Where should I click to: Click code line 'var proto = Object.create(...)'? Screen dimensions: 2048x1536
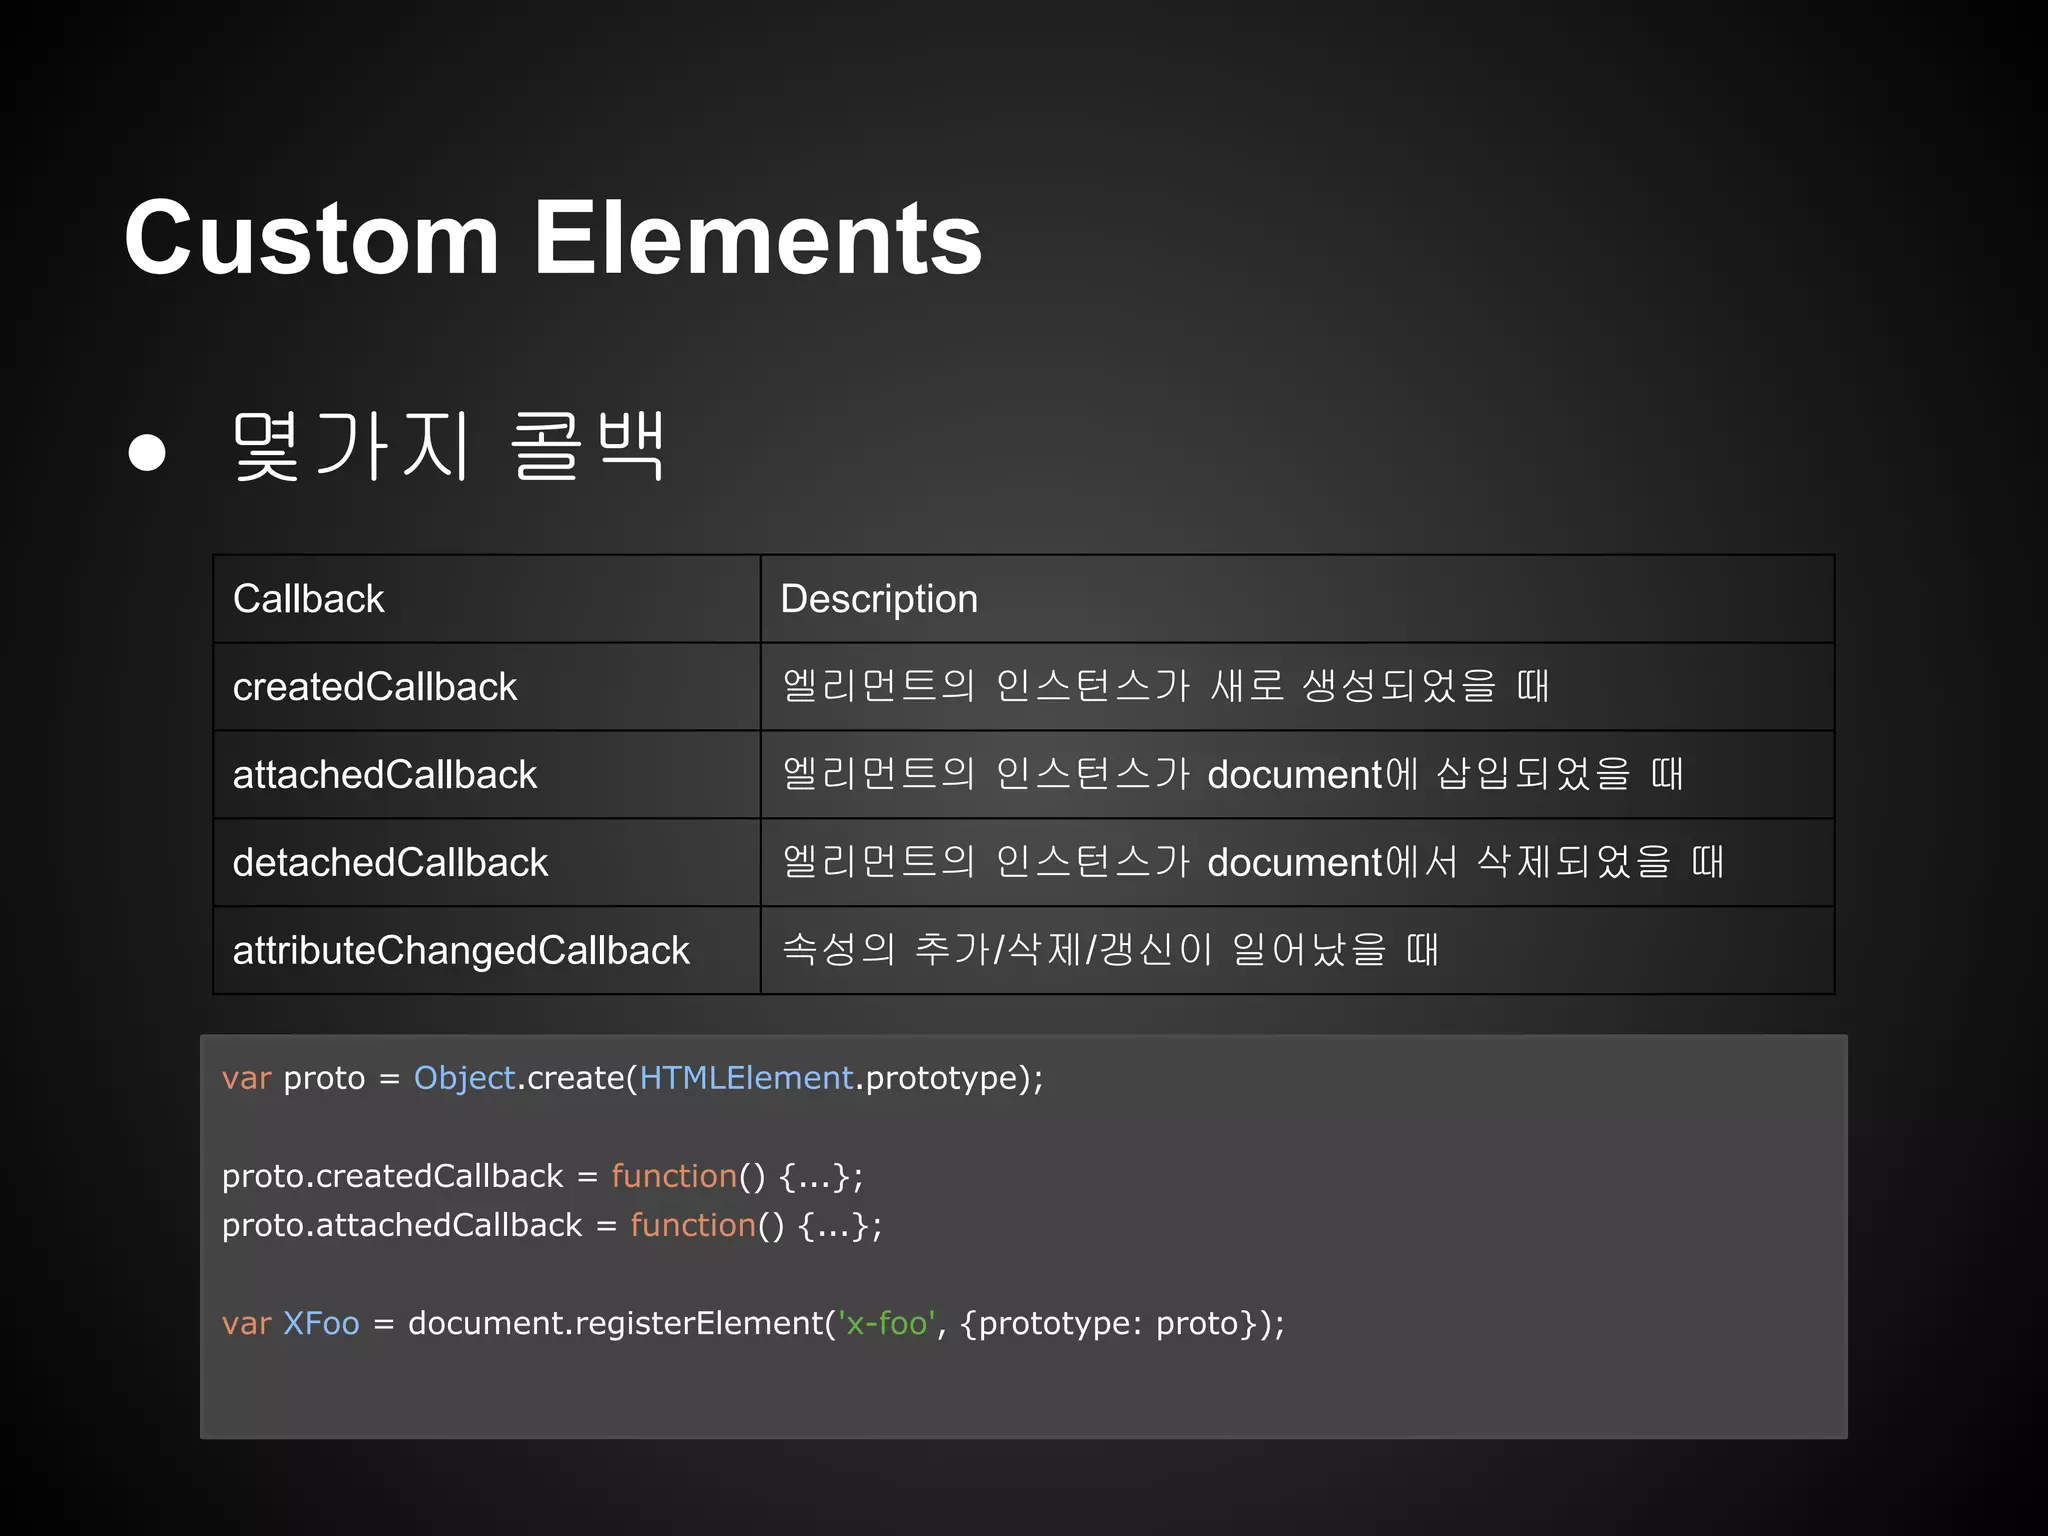tap(633, 1078)
